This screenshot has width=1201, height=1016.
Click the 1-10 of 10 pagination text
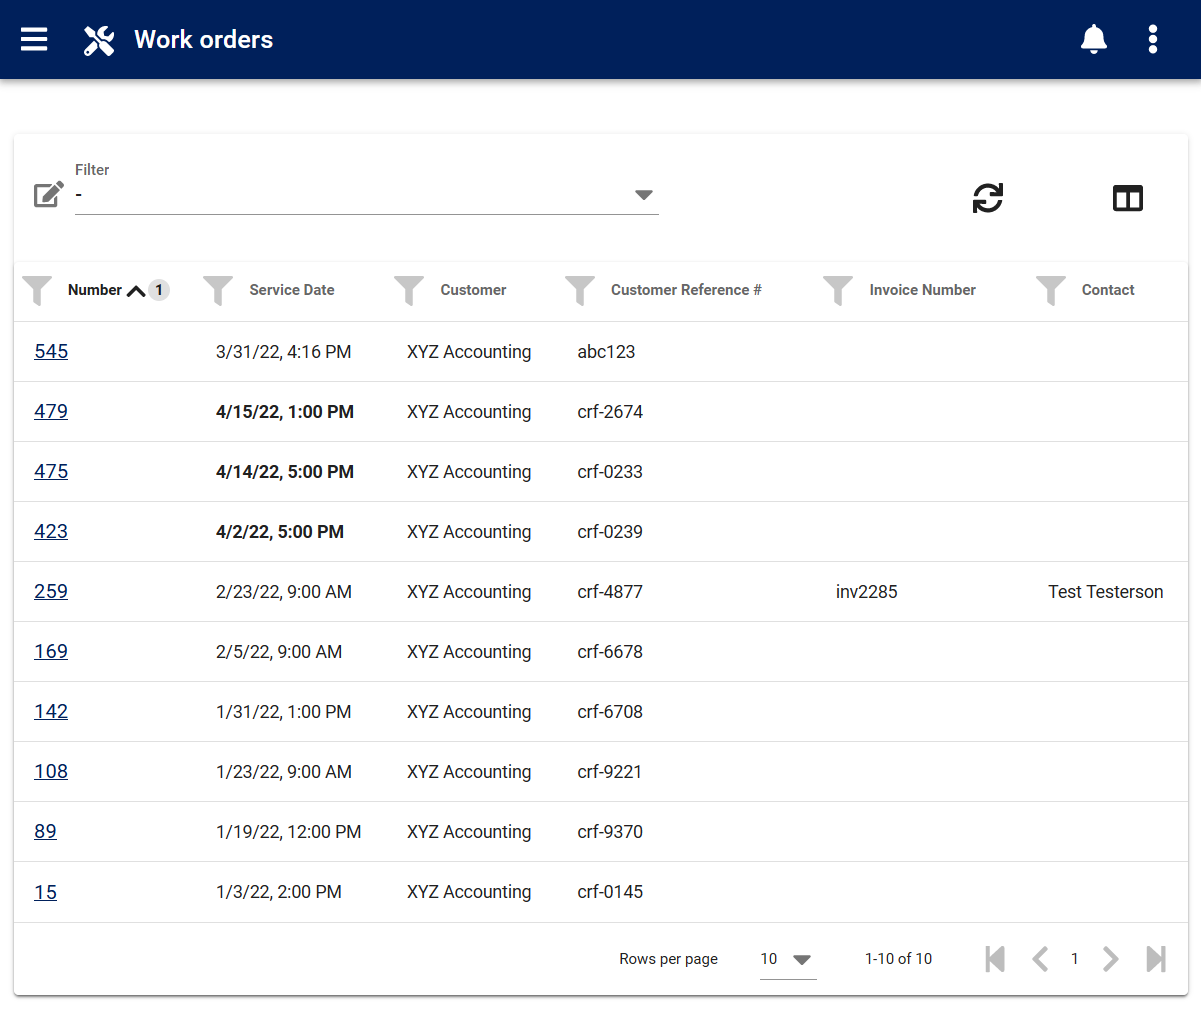pos(898,958)
